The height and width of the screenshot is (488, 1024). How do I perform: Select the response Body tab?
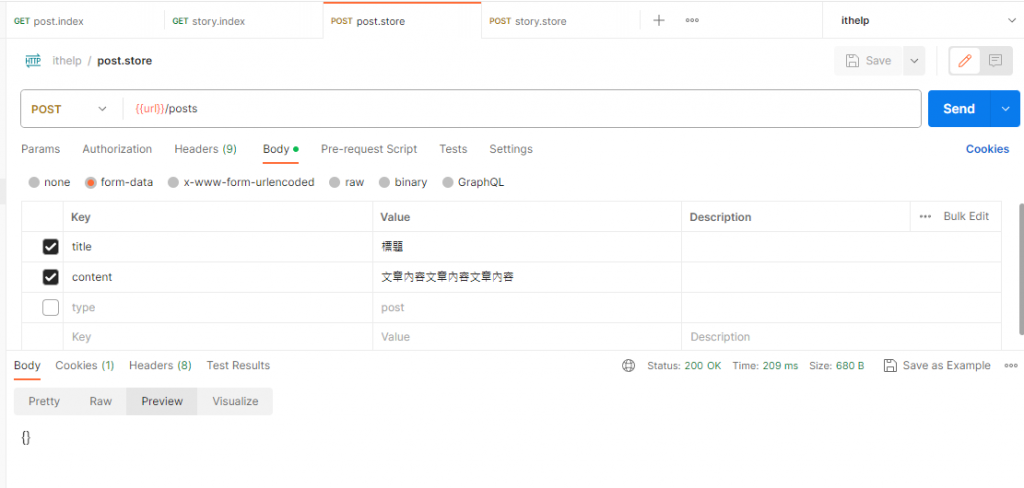point(27,366)
